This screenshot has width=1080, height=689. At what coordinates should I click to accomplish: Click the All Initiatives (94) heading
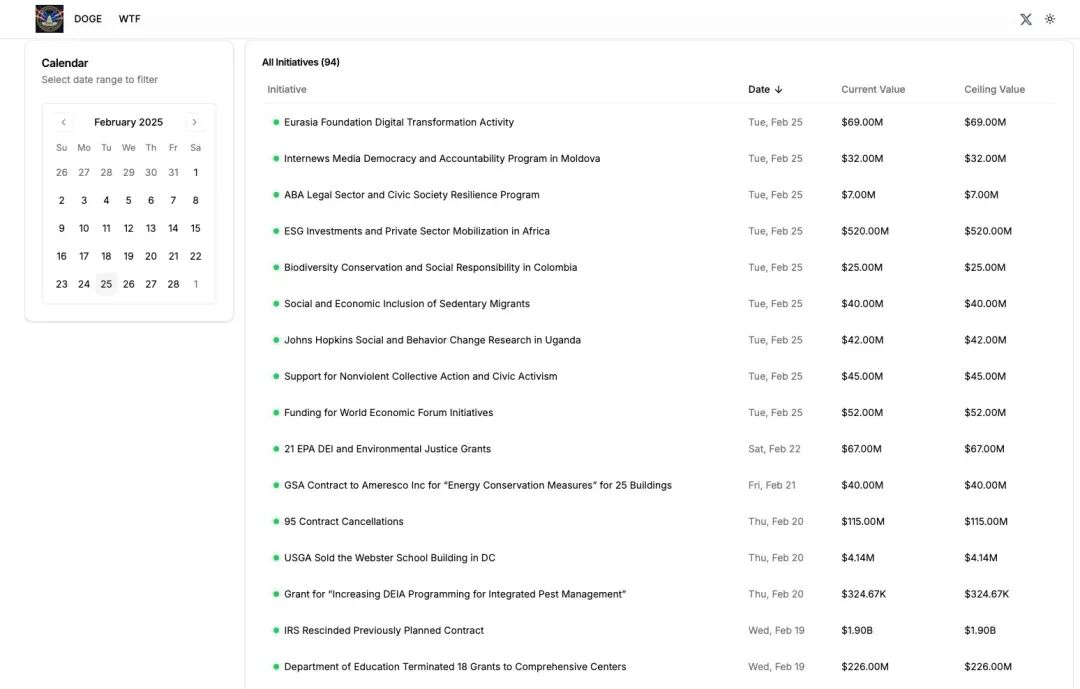pos(300,62)
